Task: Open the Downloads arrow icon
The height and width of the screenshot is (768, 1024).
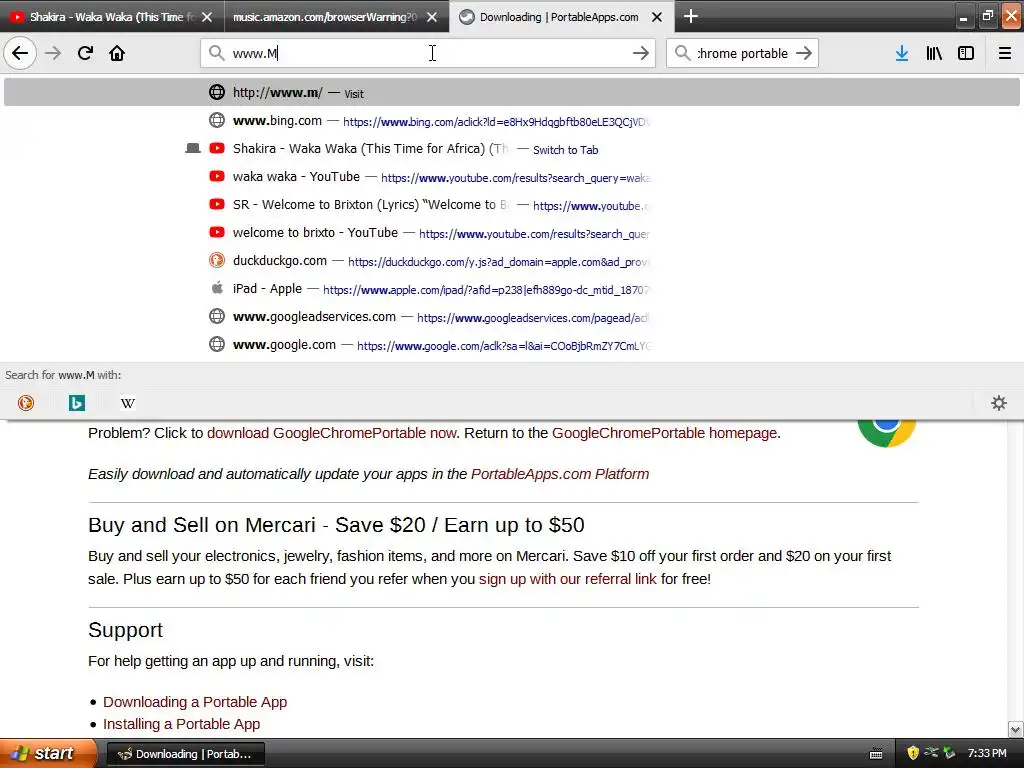Action: pos(902,53)
